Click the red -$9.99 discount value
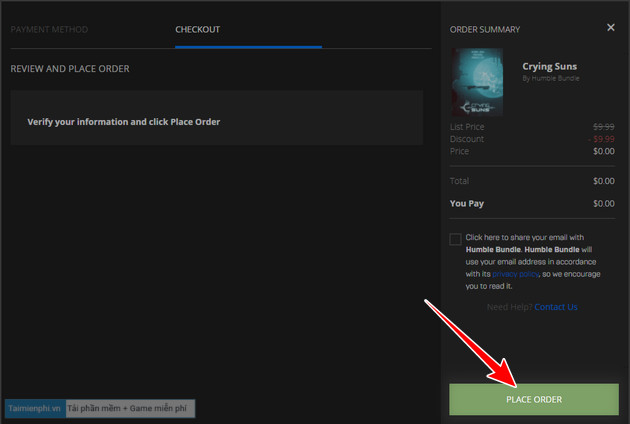Viewport: 630px width, 424px height. tap(601, 139)
